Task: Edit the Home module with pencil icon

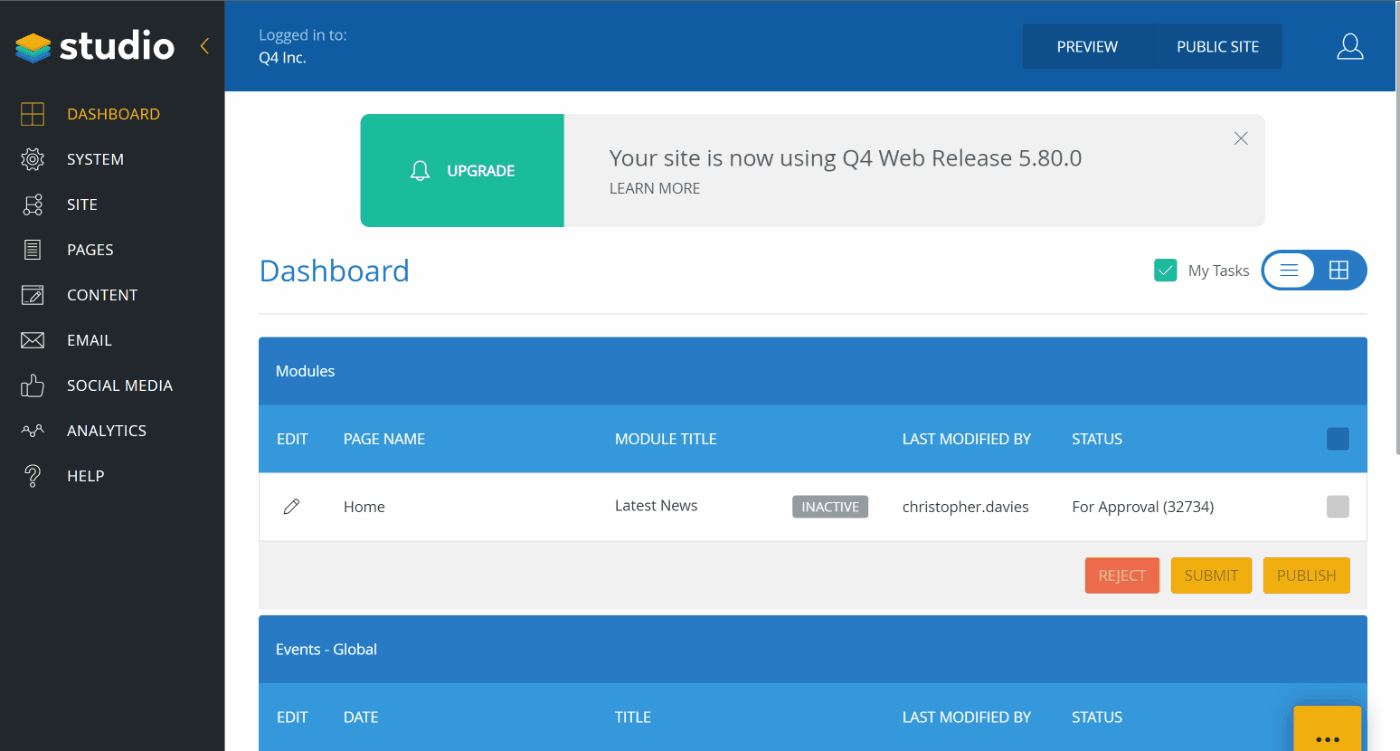Action: point(292,507)
